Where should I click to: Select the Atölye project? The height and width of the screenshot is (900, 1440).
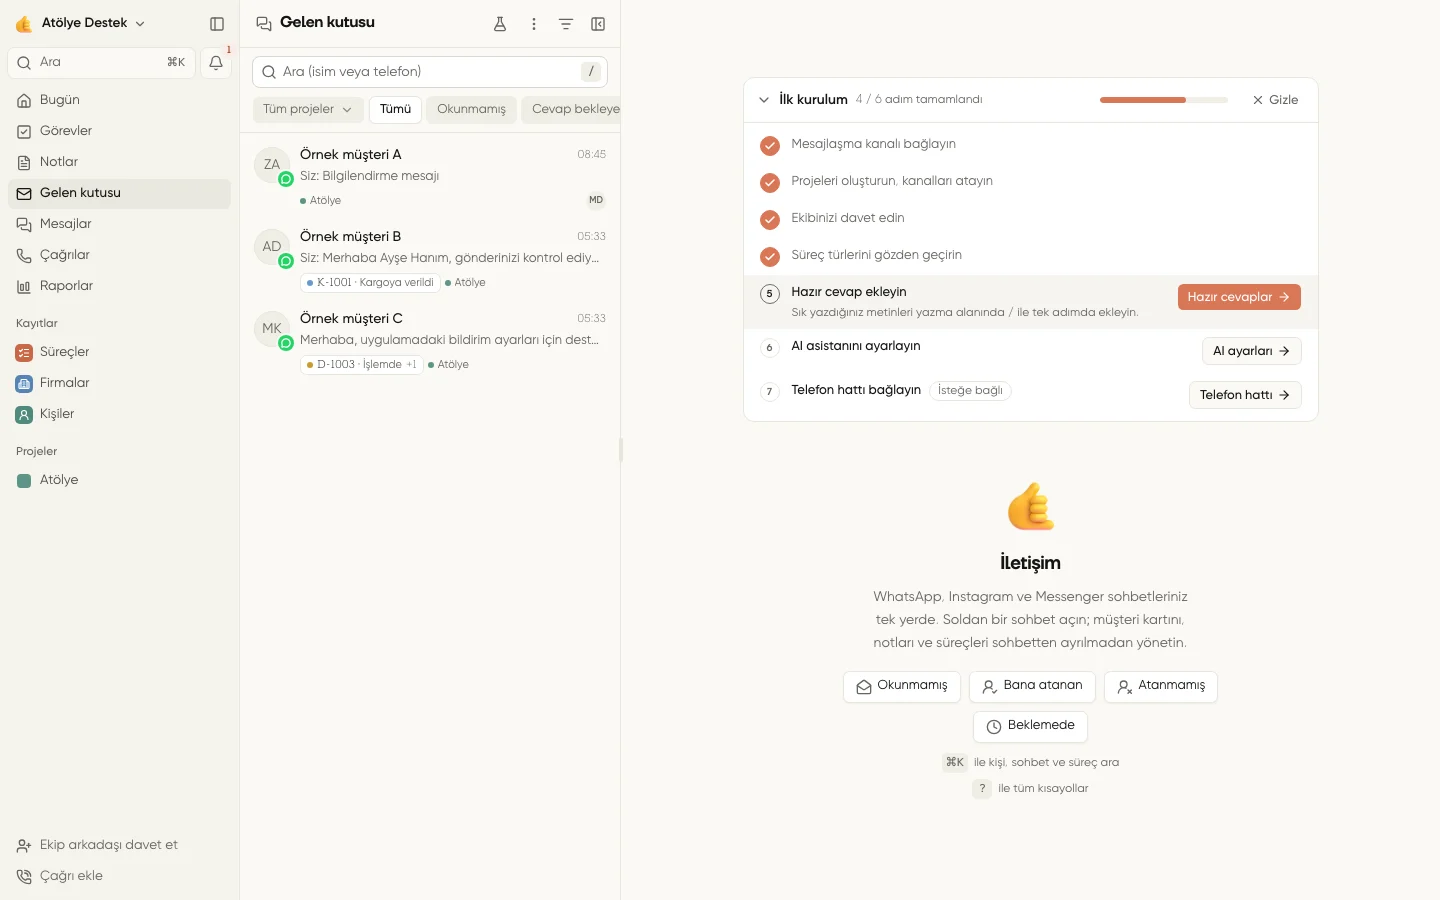coord(119,480)
